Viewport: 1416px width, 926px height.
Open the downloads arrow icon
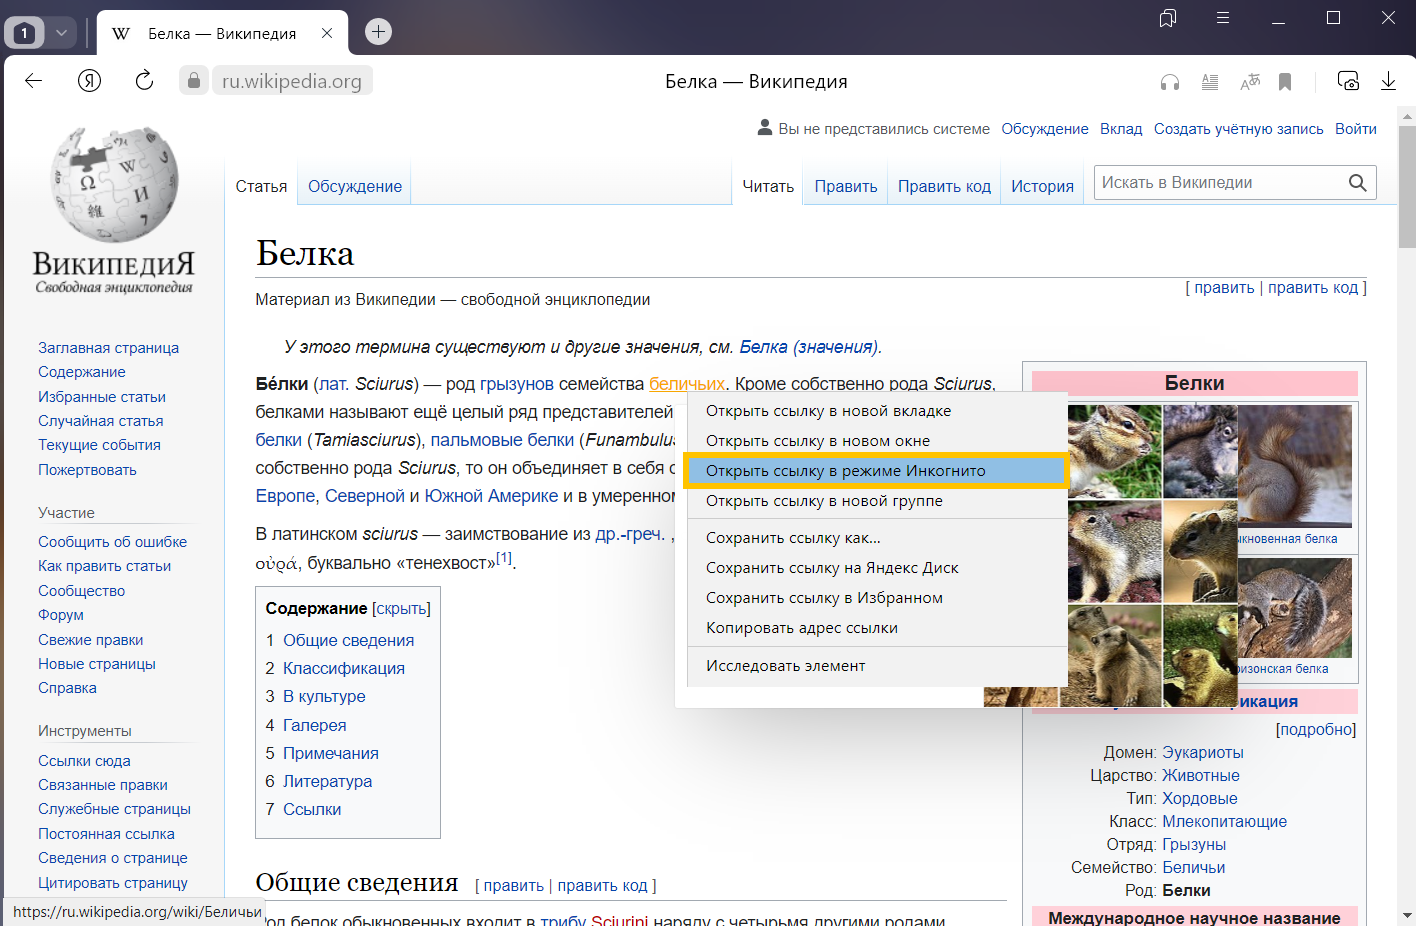coord(1388,82)
